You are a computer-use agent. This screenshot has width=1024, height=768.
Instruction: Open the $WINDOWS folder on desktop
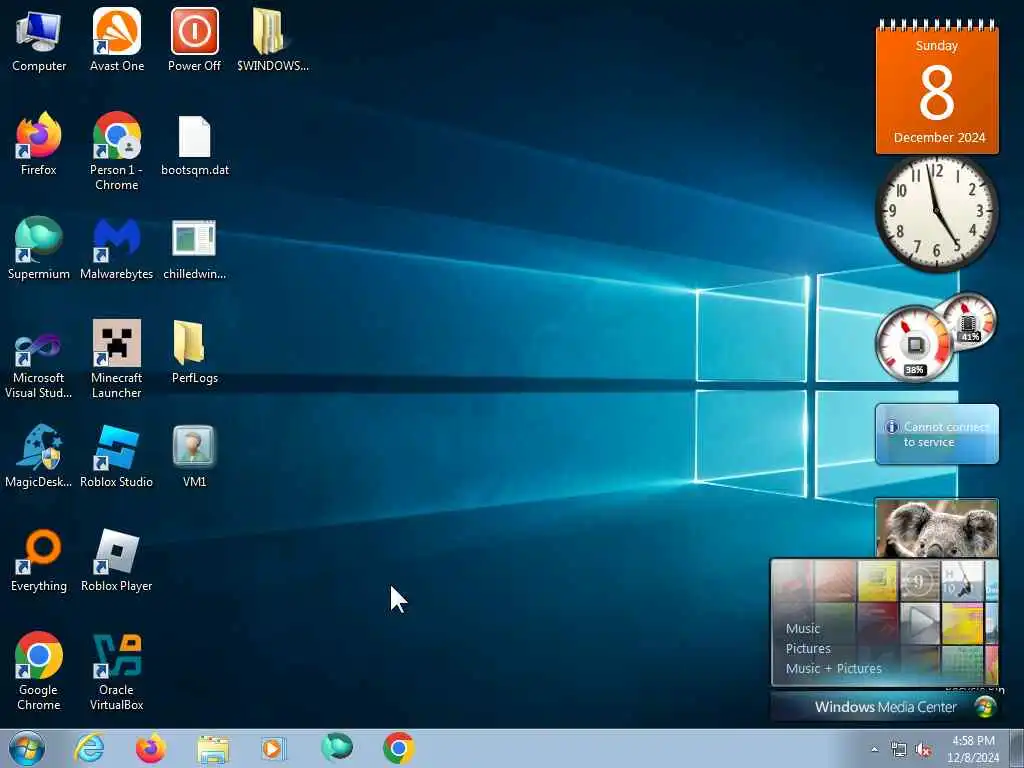point(272,40)
